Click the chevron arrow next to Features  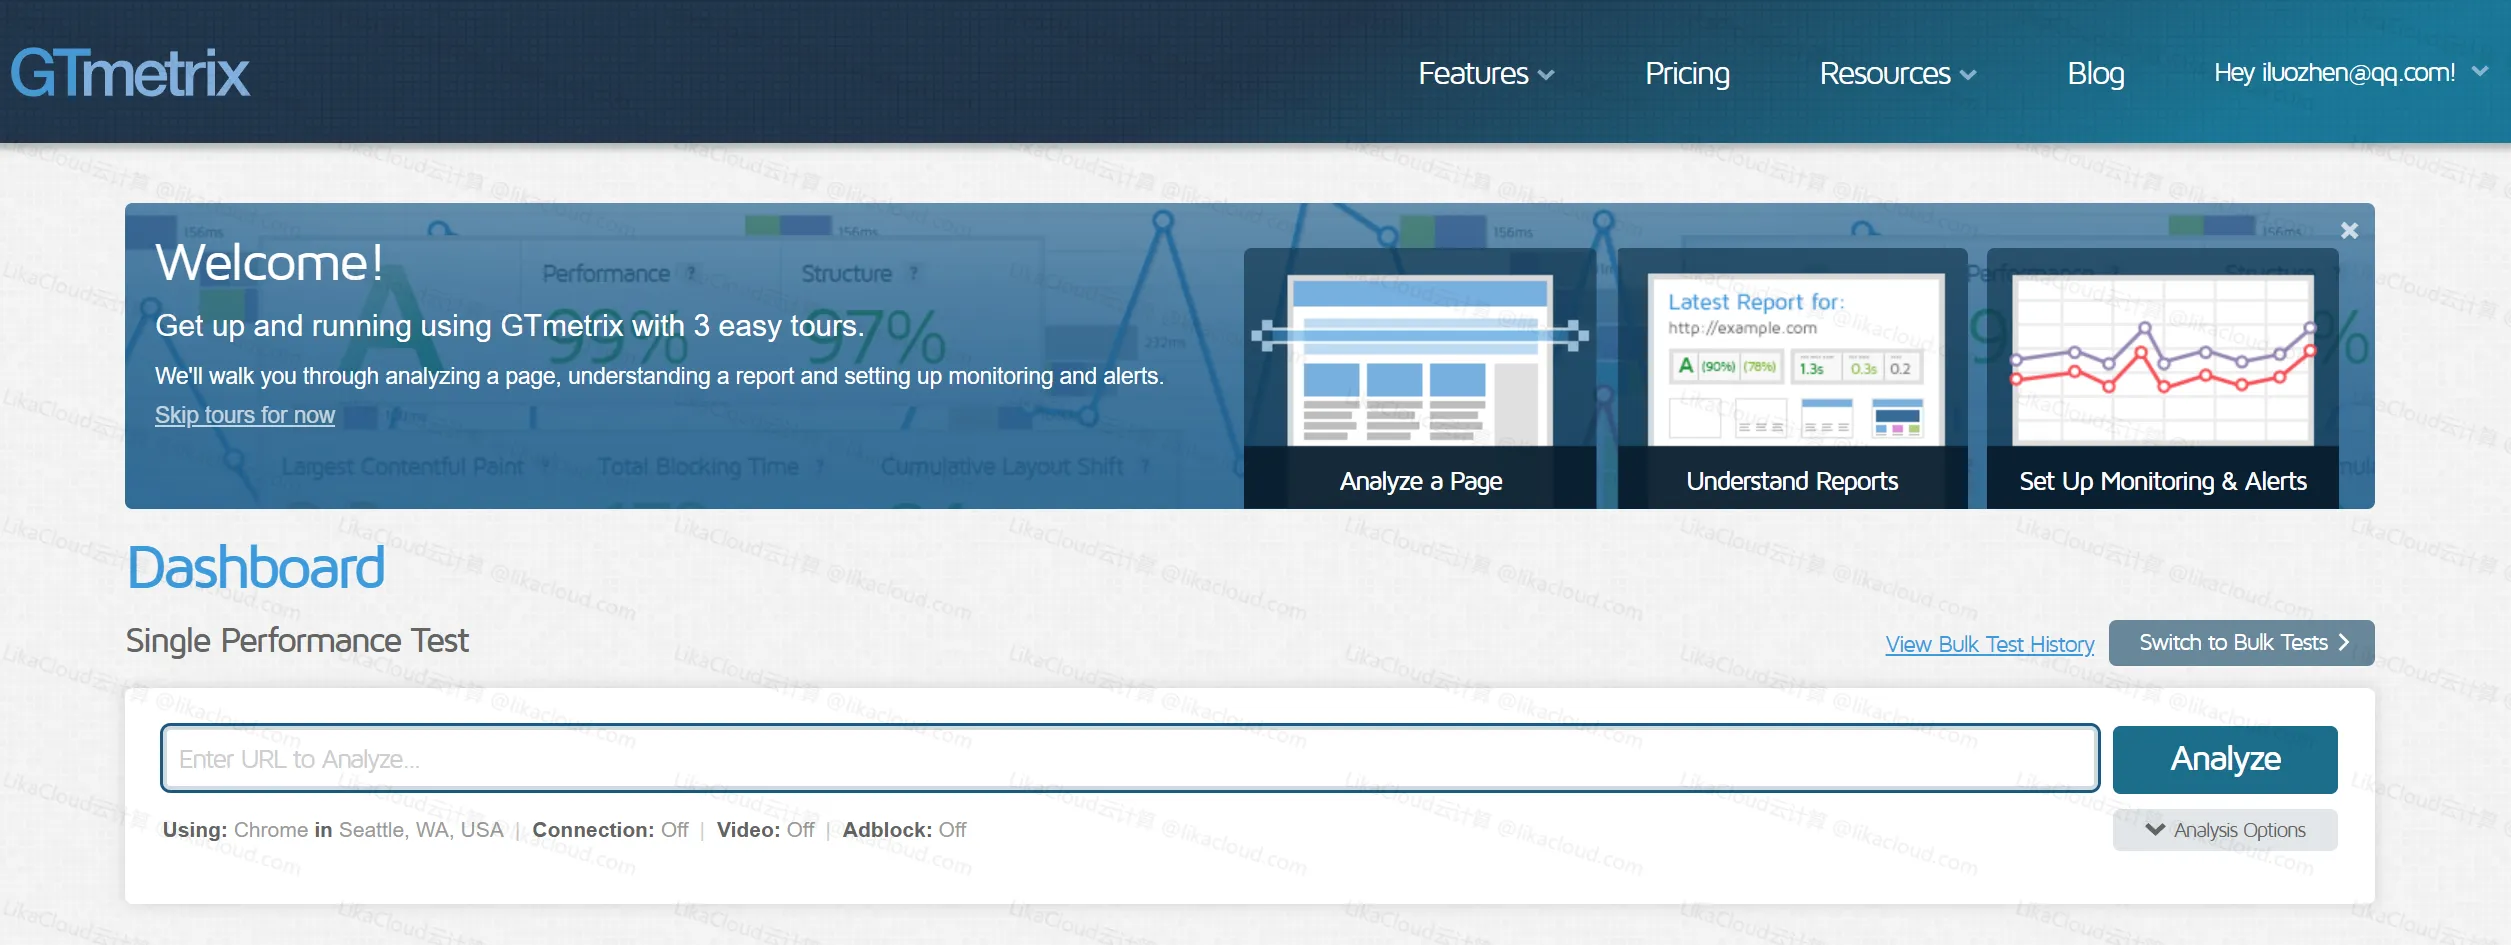tap(1546, 75)
